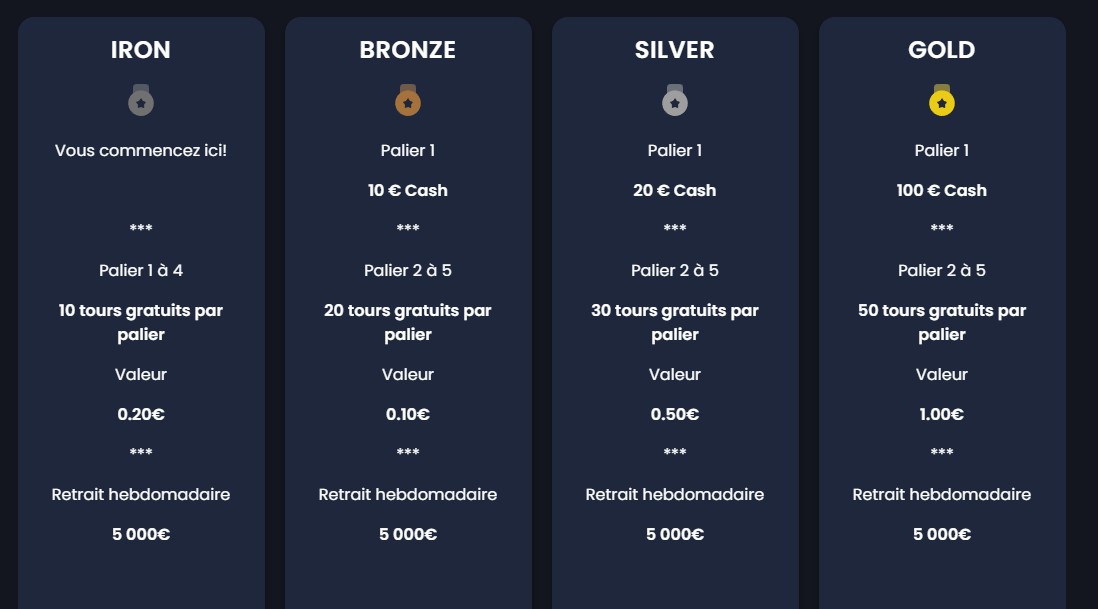Click the Gold tier medal icon
Image resolution: width=1098 pixels, height=609 pixels.
[x=942, y=101]
